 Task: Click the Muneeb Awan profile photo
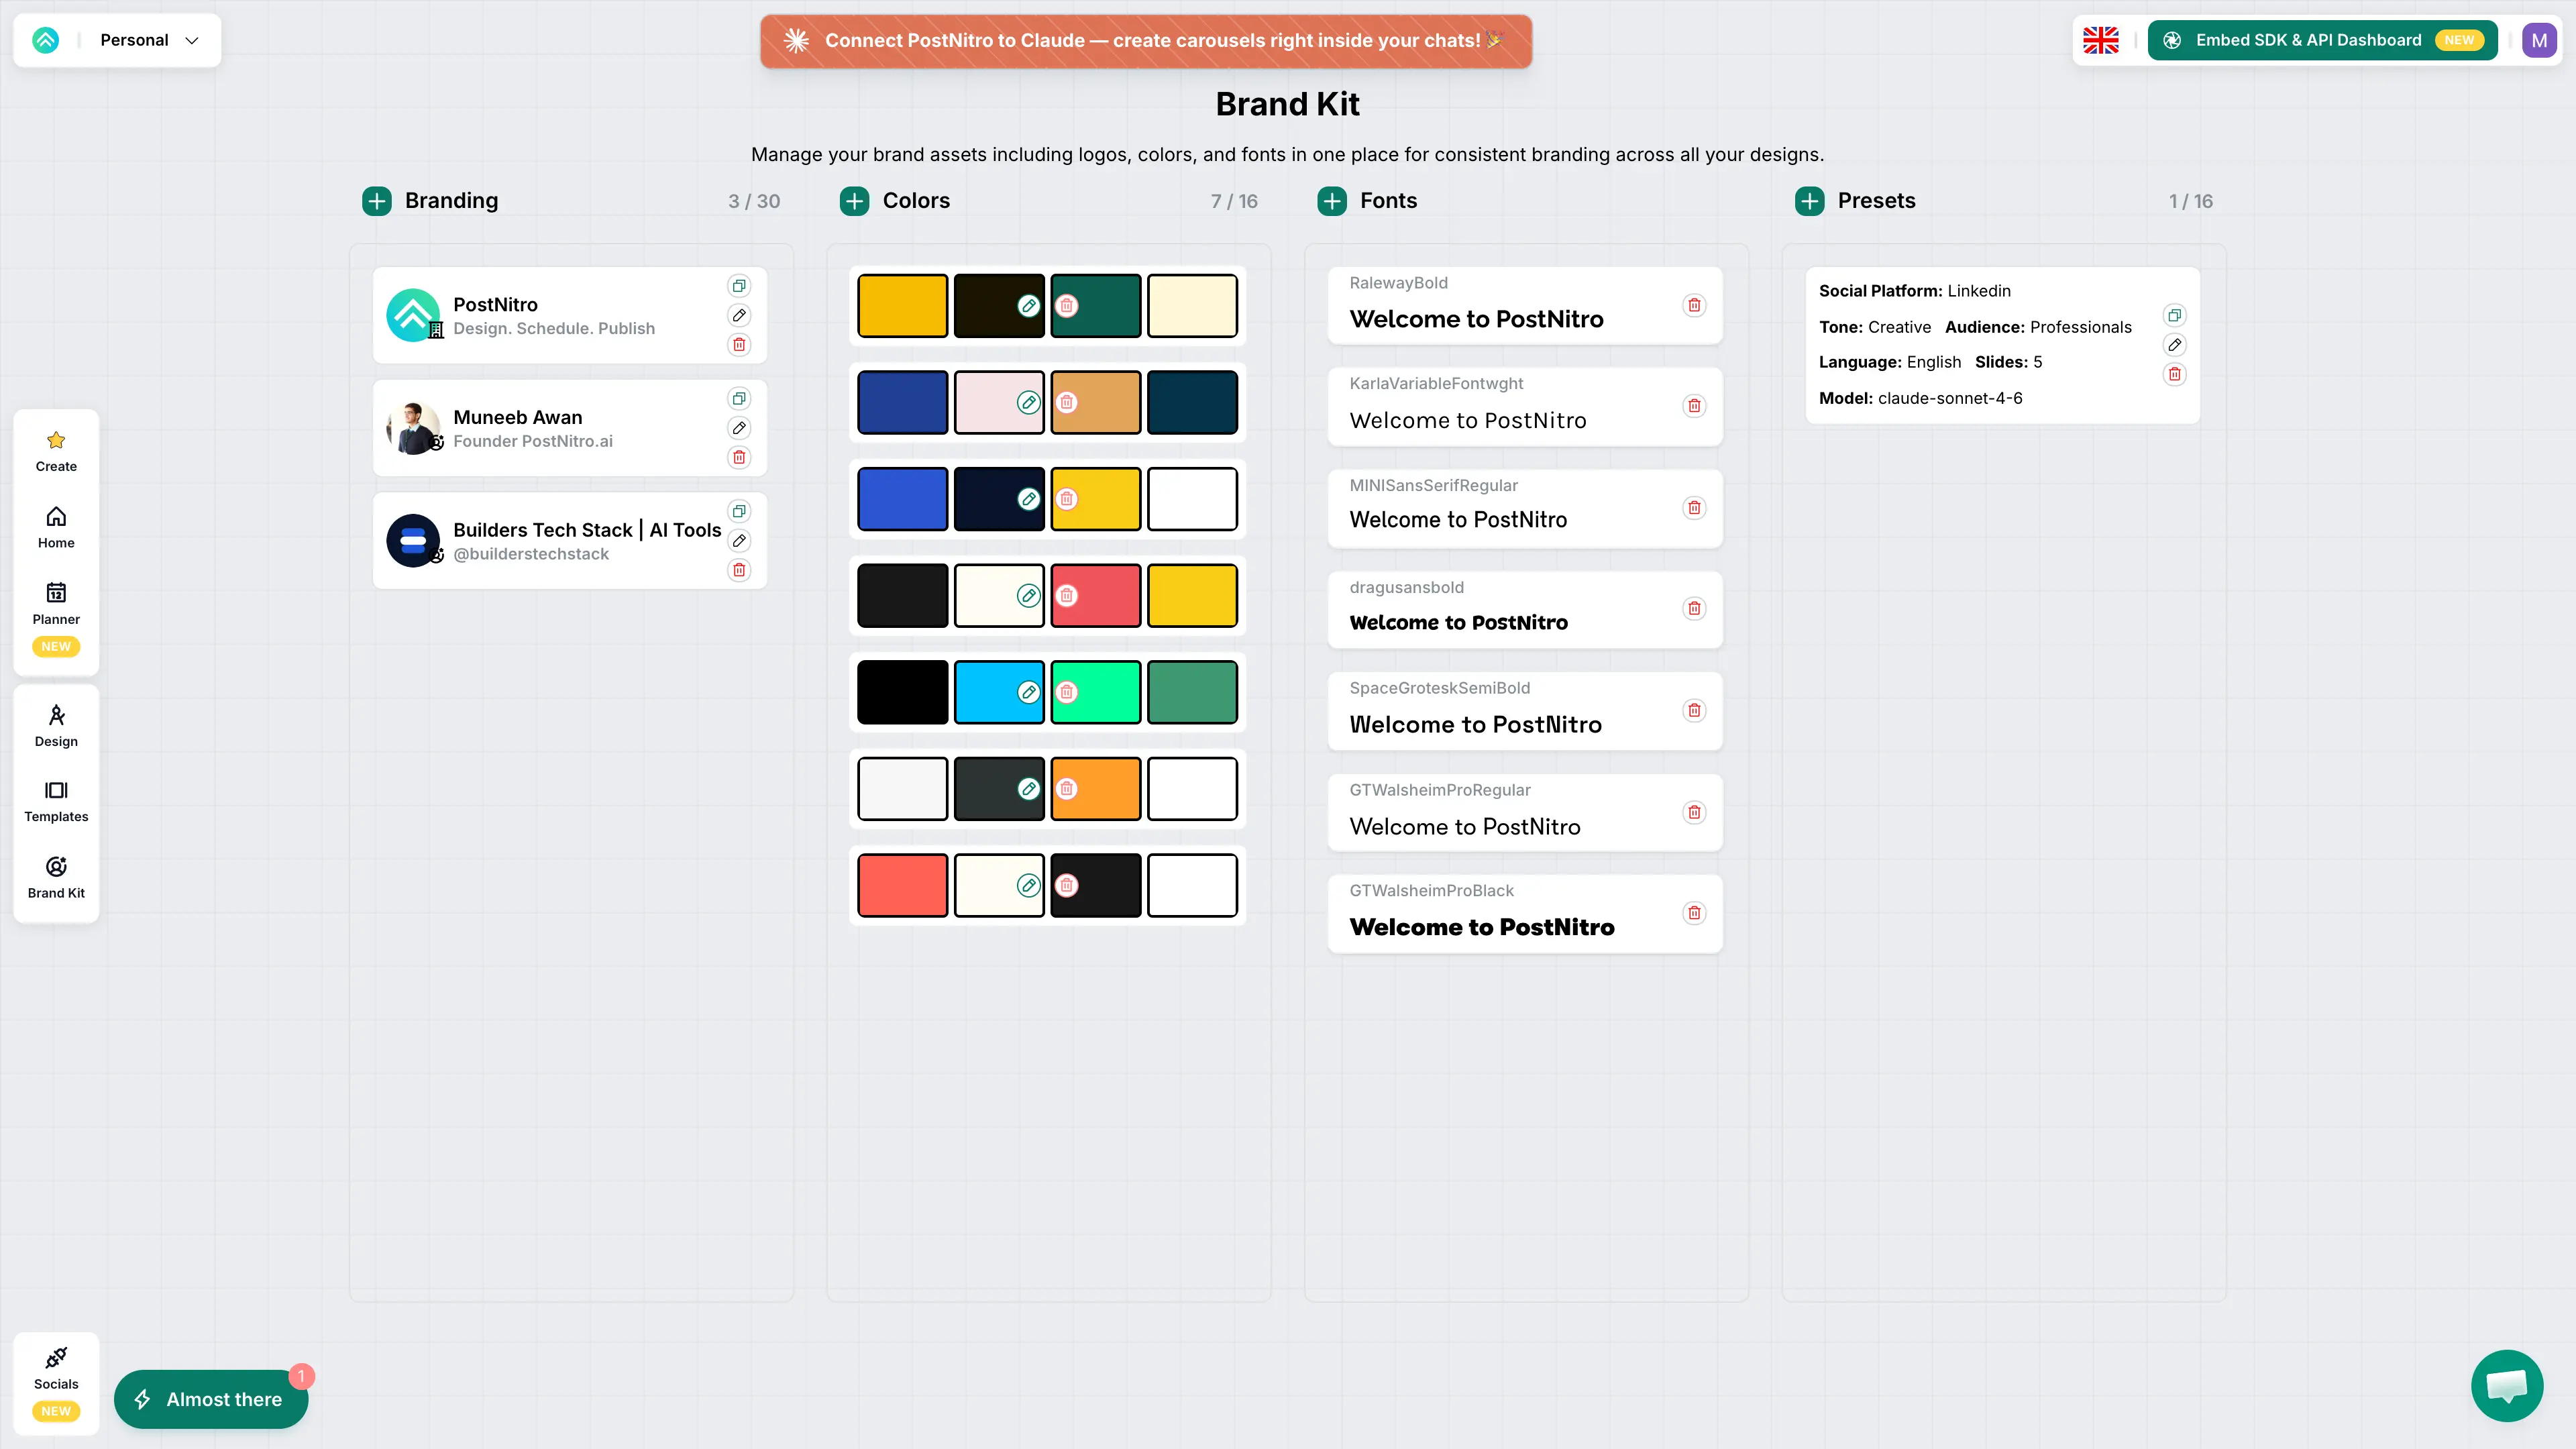point(413,428)
